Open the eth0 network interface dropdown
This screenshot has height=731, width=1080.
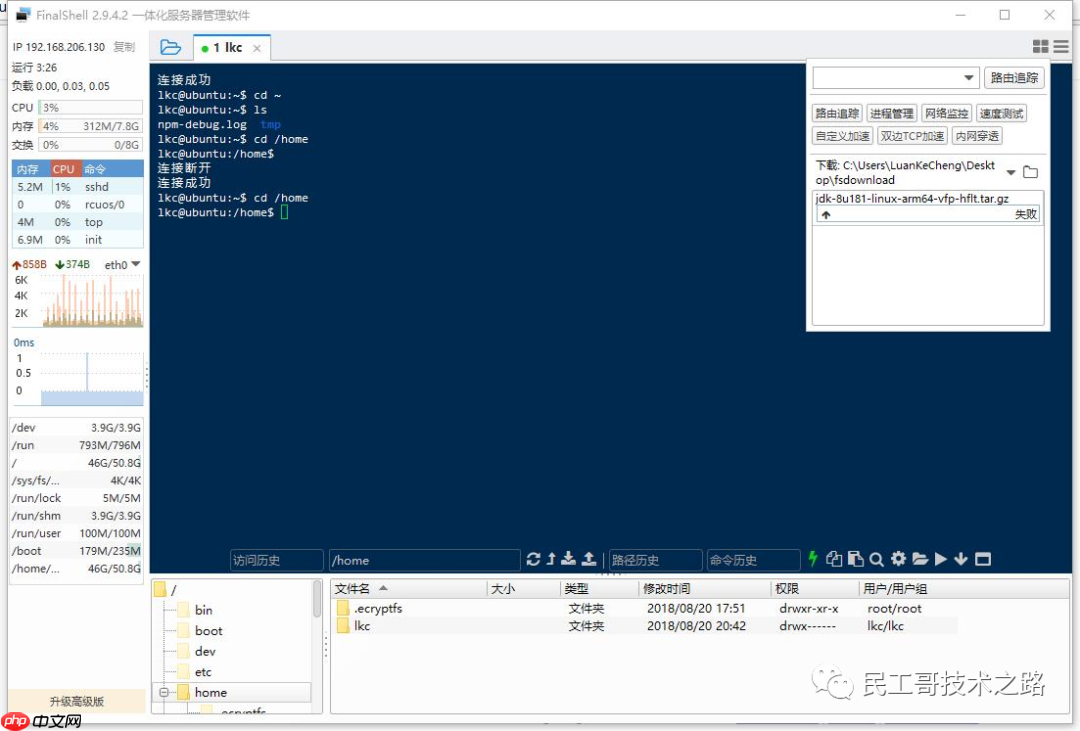(136, 265)
